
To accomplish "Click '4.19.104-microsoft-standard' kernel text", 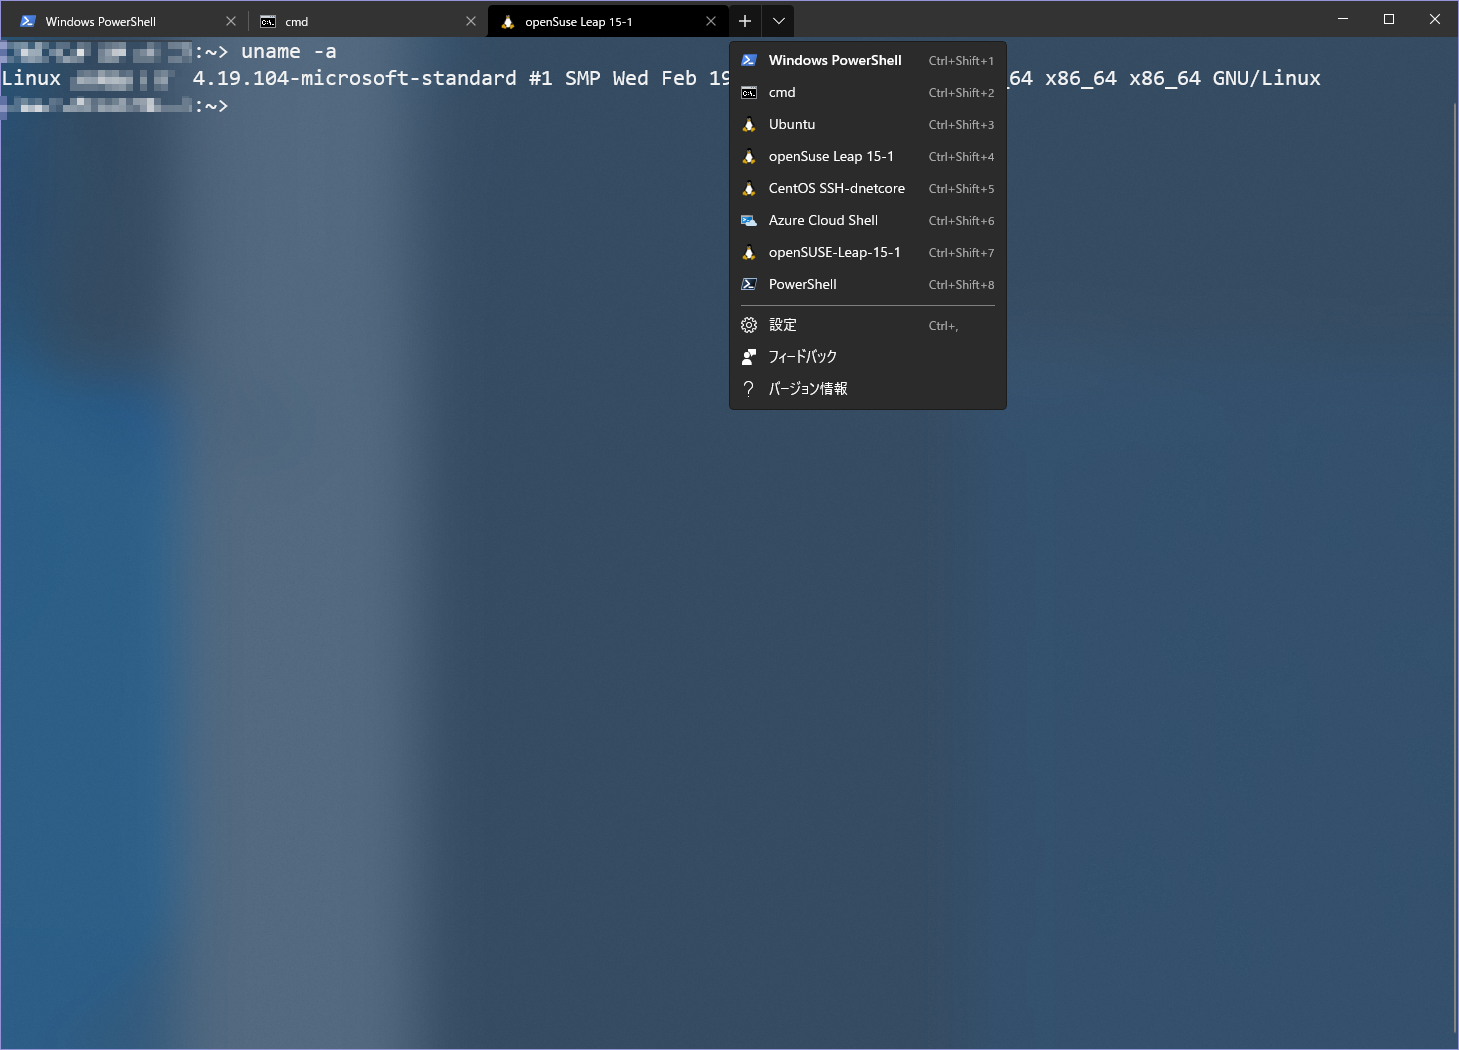I will tap(355, 78).
